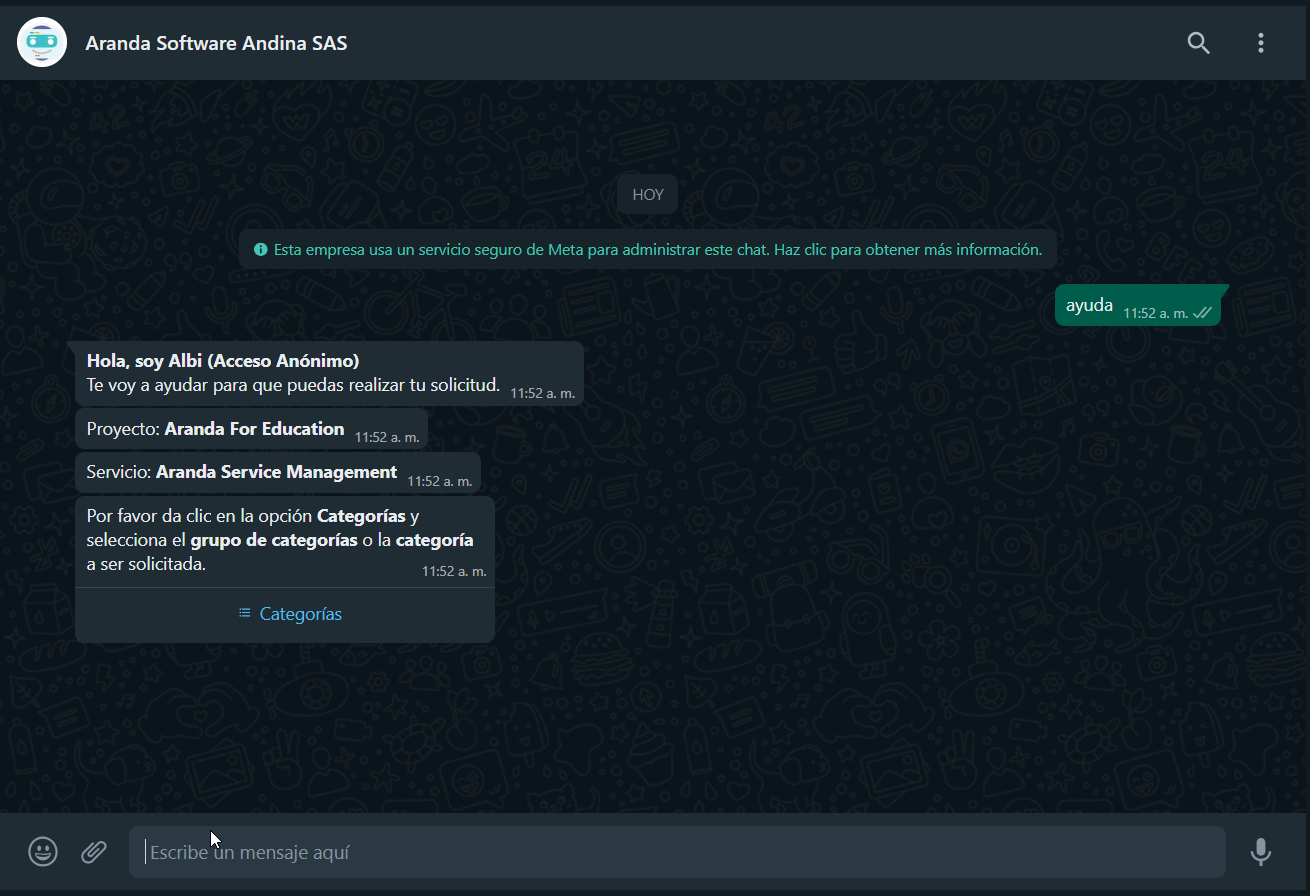The width and height of the screenshot is (1310, 896).
Task: Start a voice message with the microphone
Action: [x=1261, y=852]
